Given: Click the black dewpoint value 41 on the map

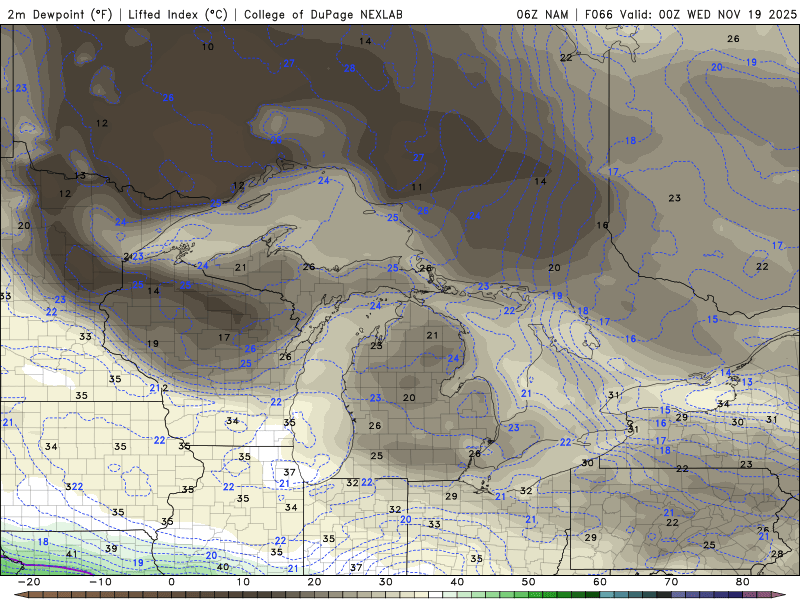Looking at the screenshot, I should 71,554.
